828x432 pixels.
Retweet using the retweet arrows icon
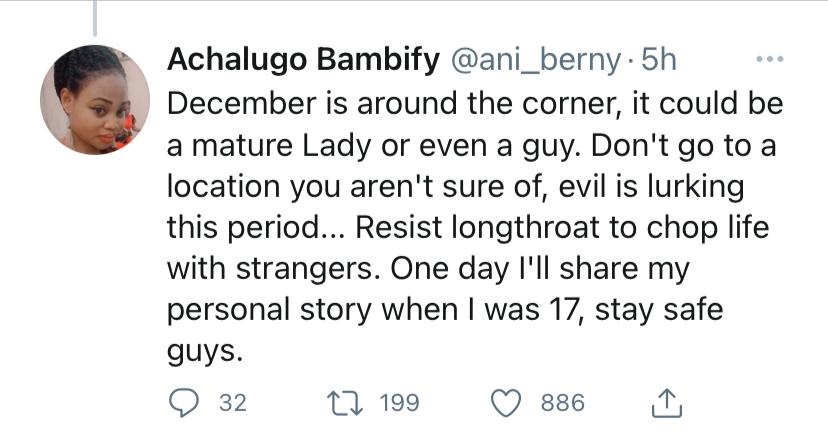click(x=345, y=403)
